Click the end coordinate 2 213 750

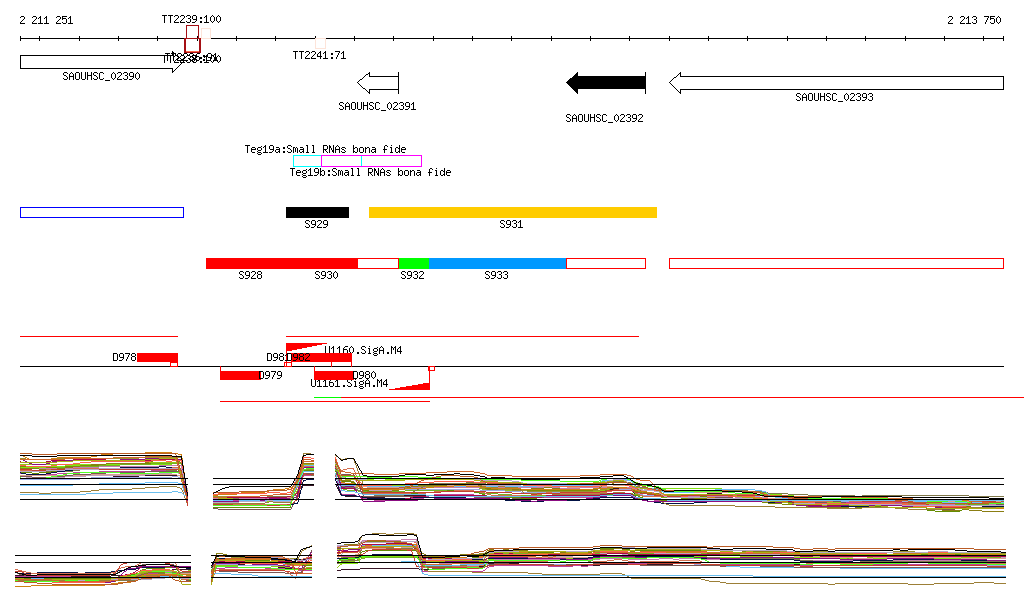(974, 20)
